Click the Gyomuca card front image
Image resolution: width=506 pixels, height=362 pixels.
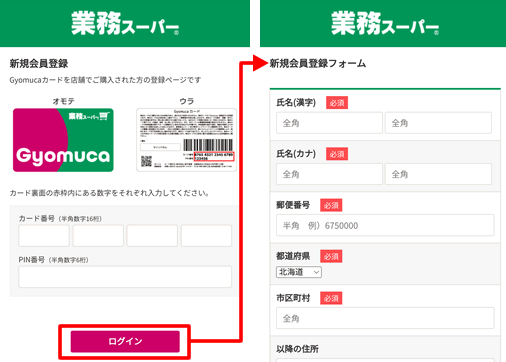click(63, 140)
